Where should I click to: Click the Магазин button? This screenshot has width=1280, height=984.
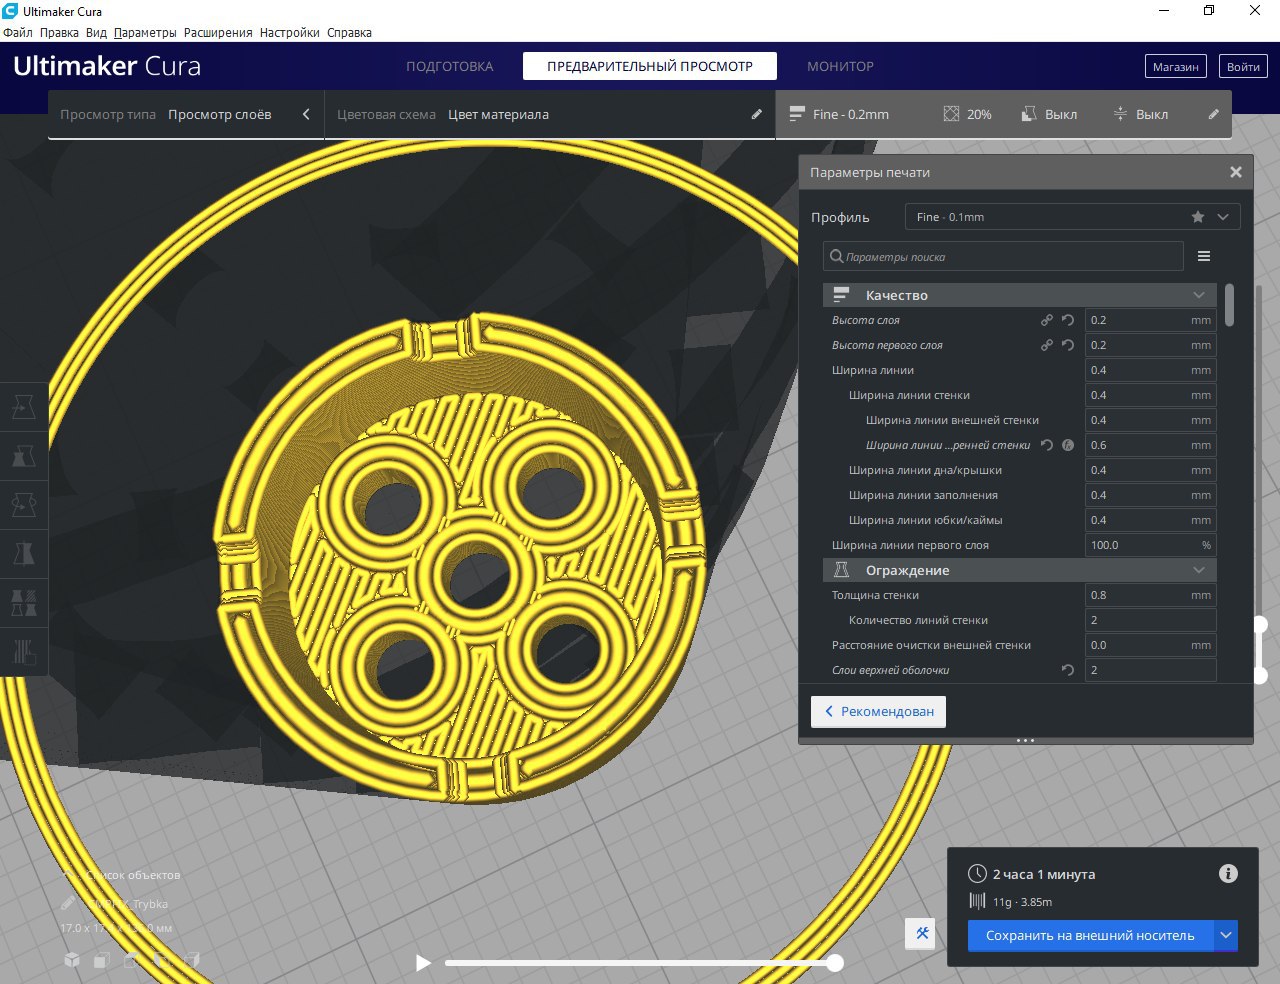(x=1175, y=67)
